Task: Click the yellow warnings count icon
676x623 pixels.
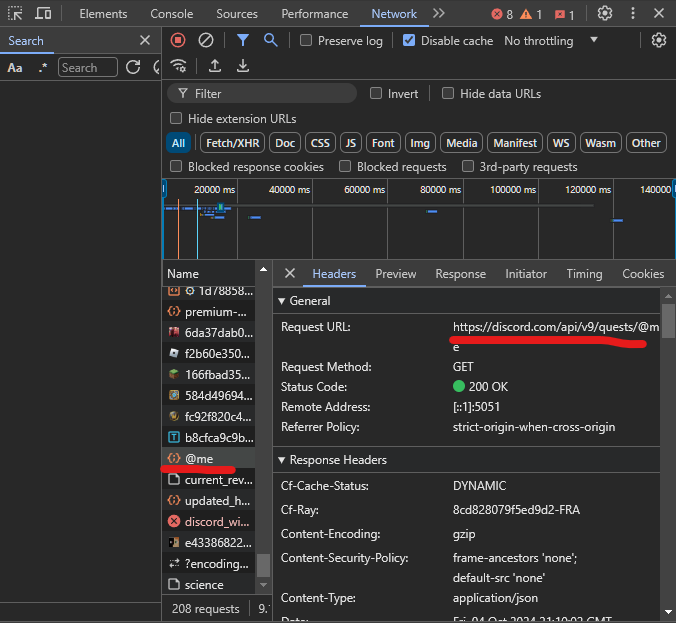Action: tap(526, 15)
